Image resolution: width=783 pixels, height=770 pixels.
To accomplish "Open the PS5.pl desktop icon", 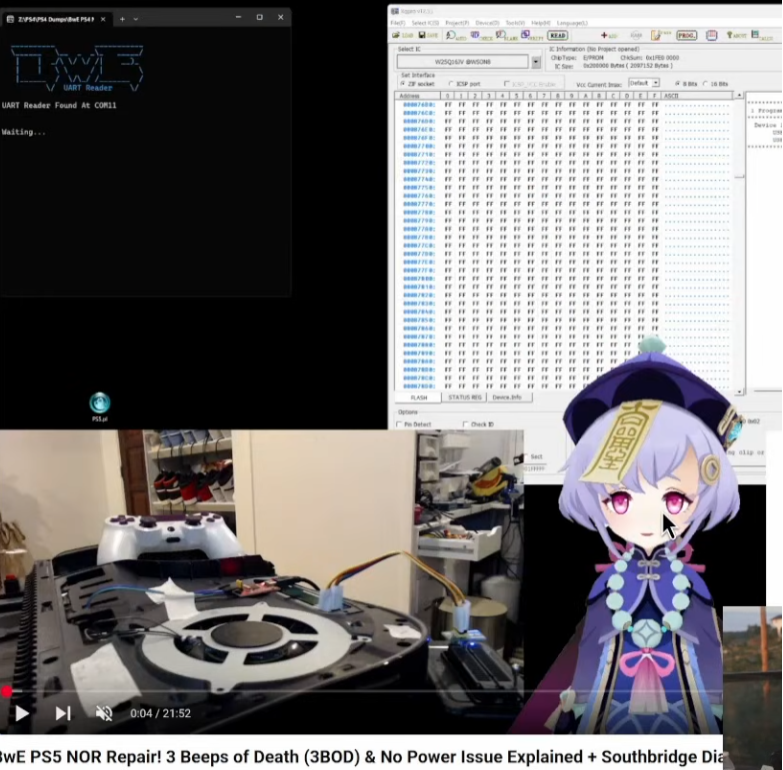I will coord(100,407).
